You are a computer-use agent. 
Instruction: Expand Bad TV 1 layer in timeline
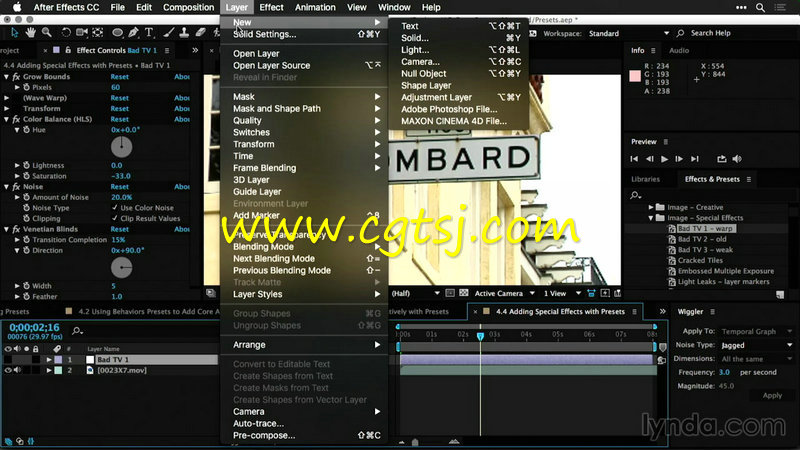[x=49, y=360]
